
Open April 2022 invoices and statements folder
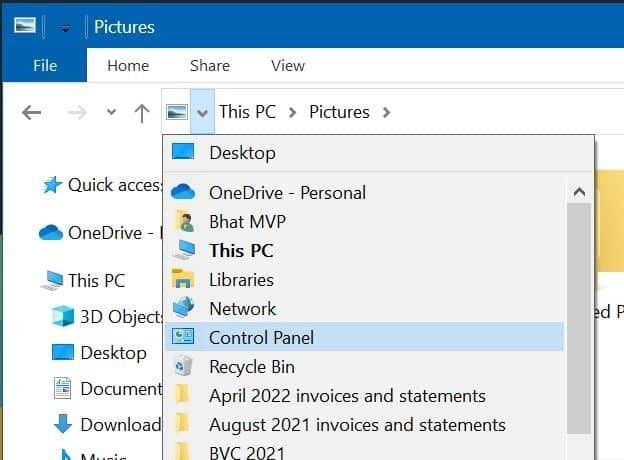click(347, 396)
